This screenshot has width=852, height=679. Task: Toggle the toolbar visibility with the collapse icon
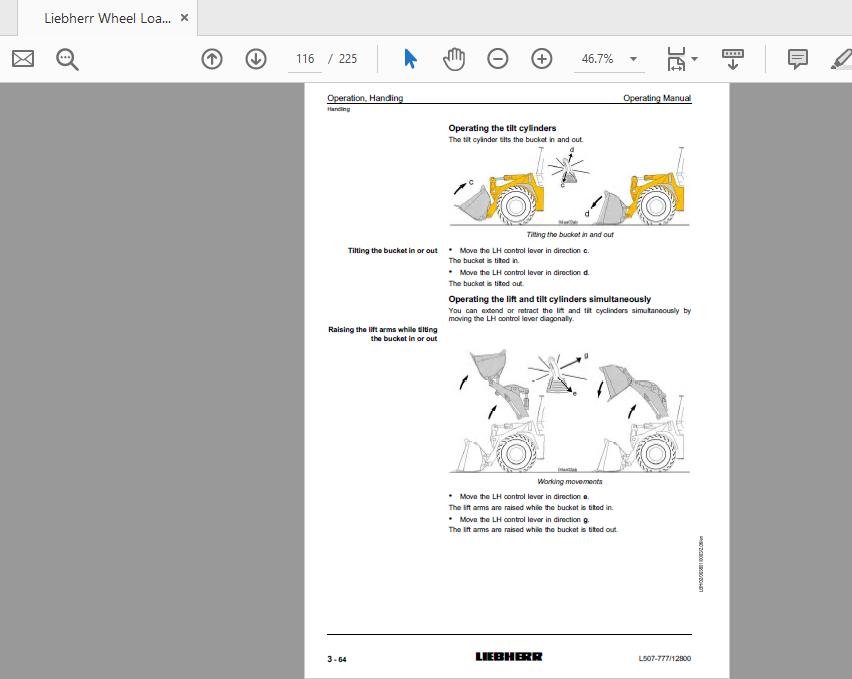733,59
